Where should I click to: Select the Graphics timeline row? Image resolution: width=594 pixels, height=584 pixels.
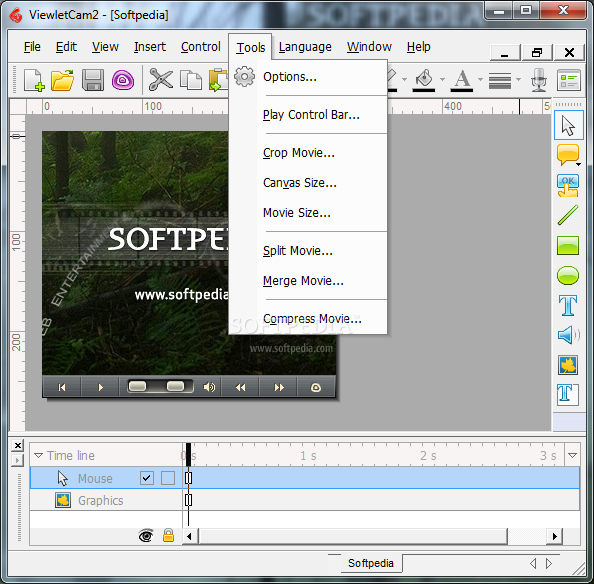(305, 500)
